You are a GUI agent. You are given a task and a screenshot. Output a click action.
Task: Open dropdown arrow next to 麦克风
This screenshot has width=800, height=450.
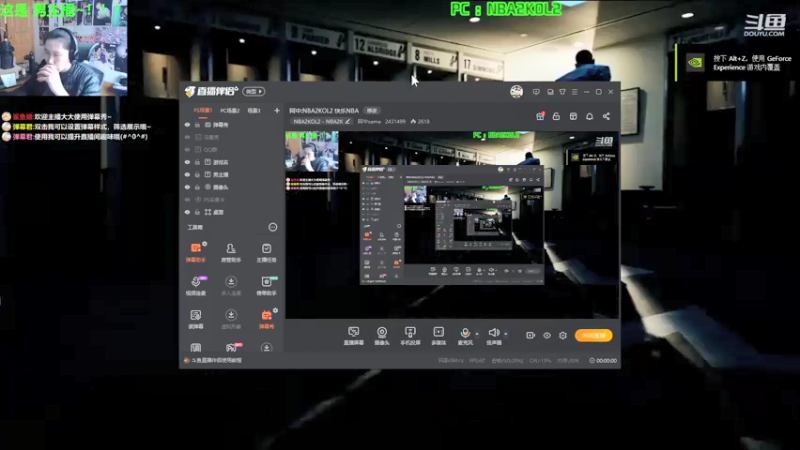tap(477, 334)
